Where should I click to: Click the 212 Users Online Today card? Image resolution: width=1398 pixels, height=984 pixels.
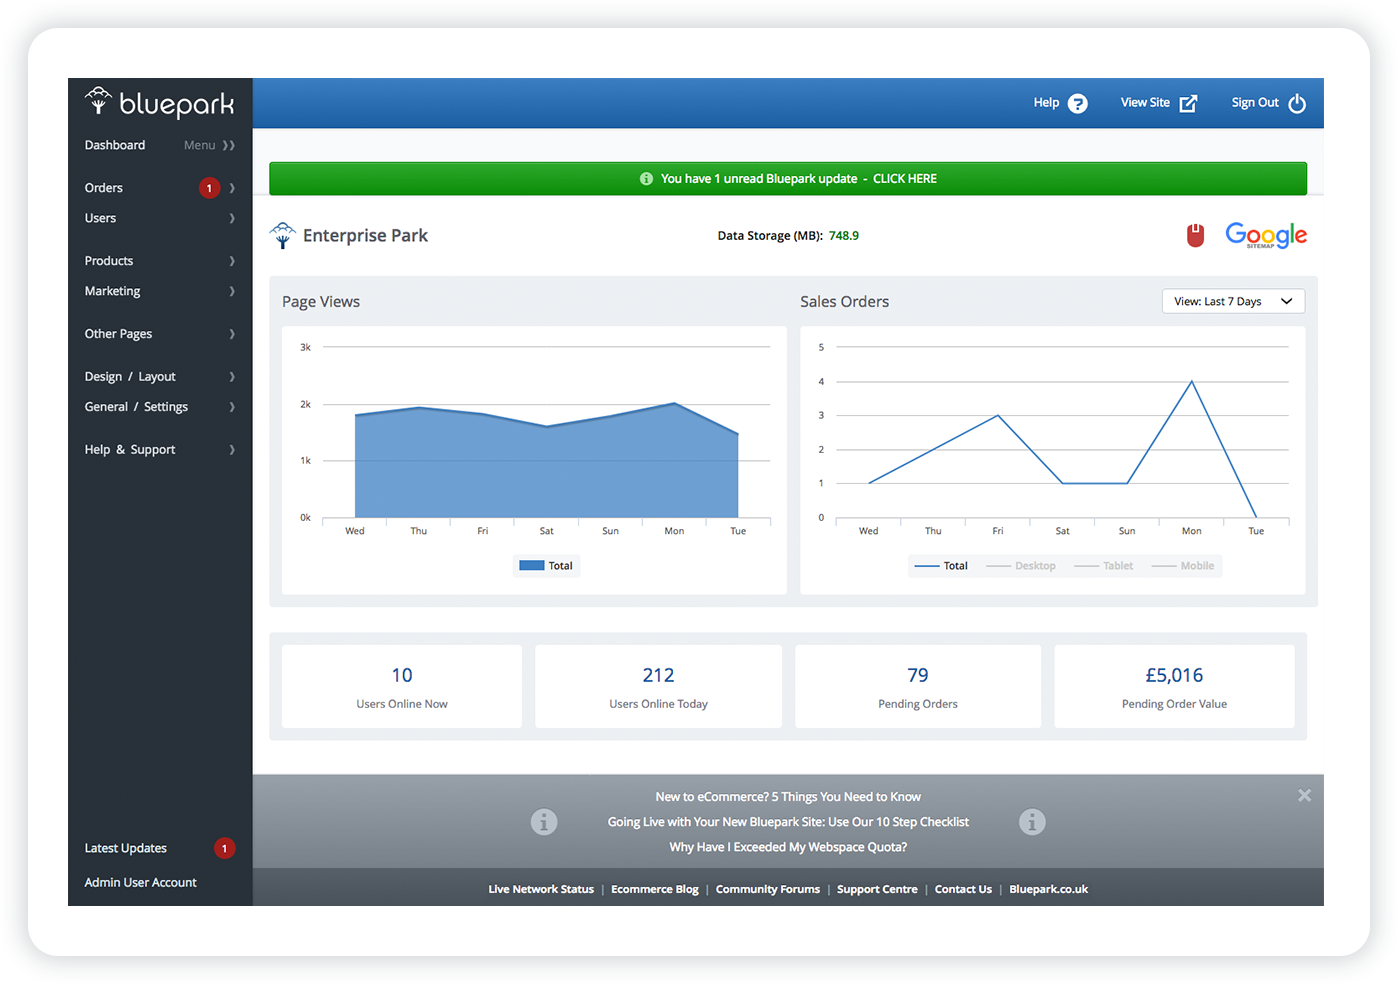(x=658, y=687)
